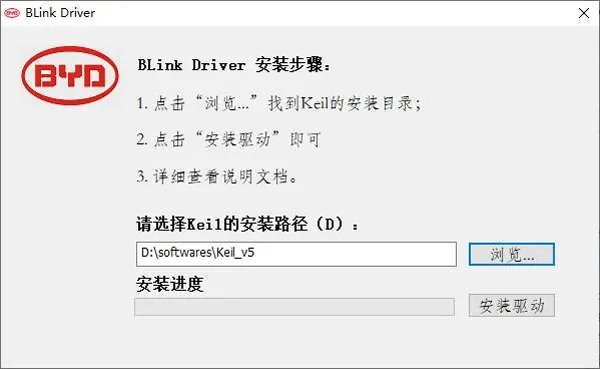Image resolution: width=600 pixels, height=369 pixels.
Task: Click the empty title bar area
Action: 333,13
